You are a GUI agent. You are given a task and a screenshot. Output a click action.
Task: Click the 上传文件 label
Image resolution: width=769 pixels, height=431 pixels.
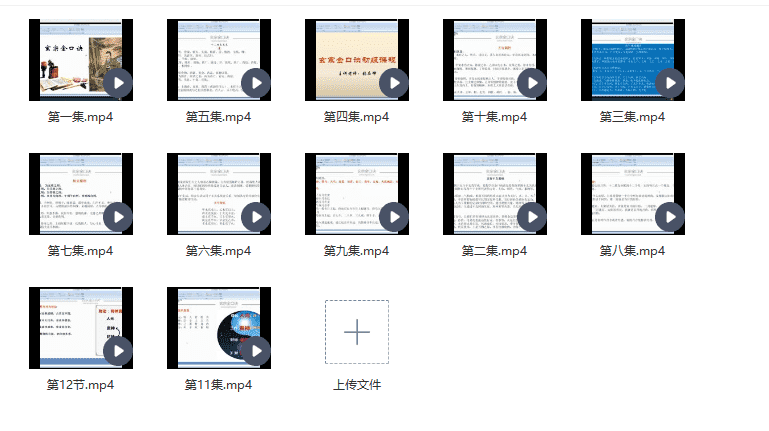(356, 384)
